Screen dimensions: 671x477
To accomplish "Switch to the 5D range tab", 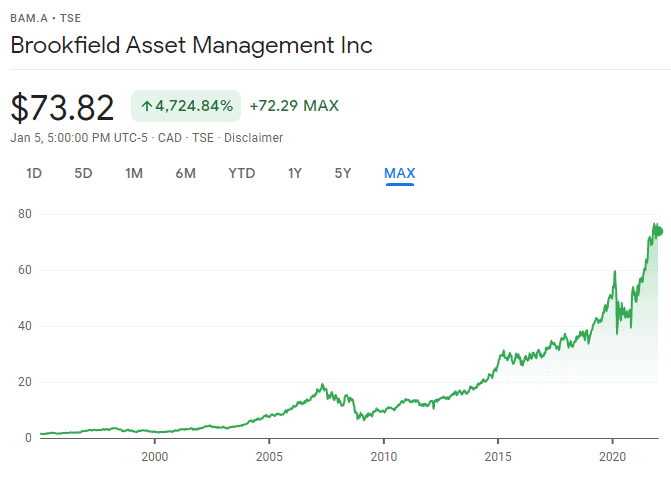I will [83, 173].
